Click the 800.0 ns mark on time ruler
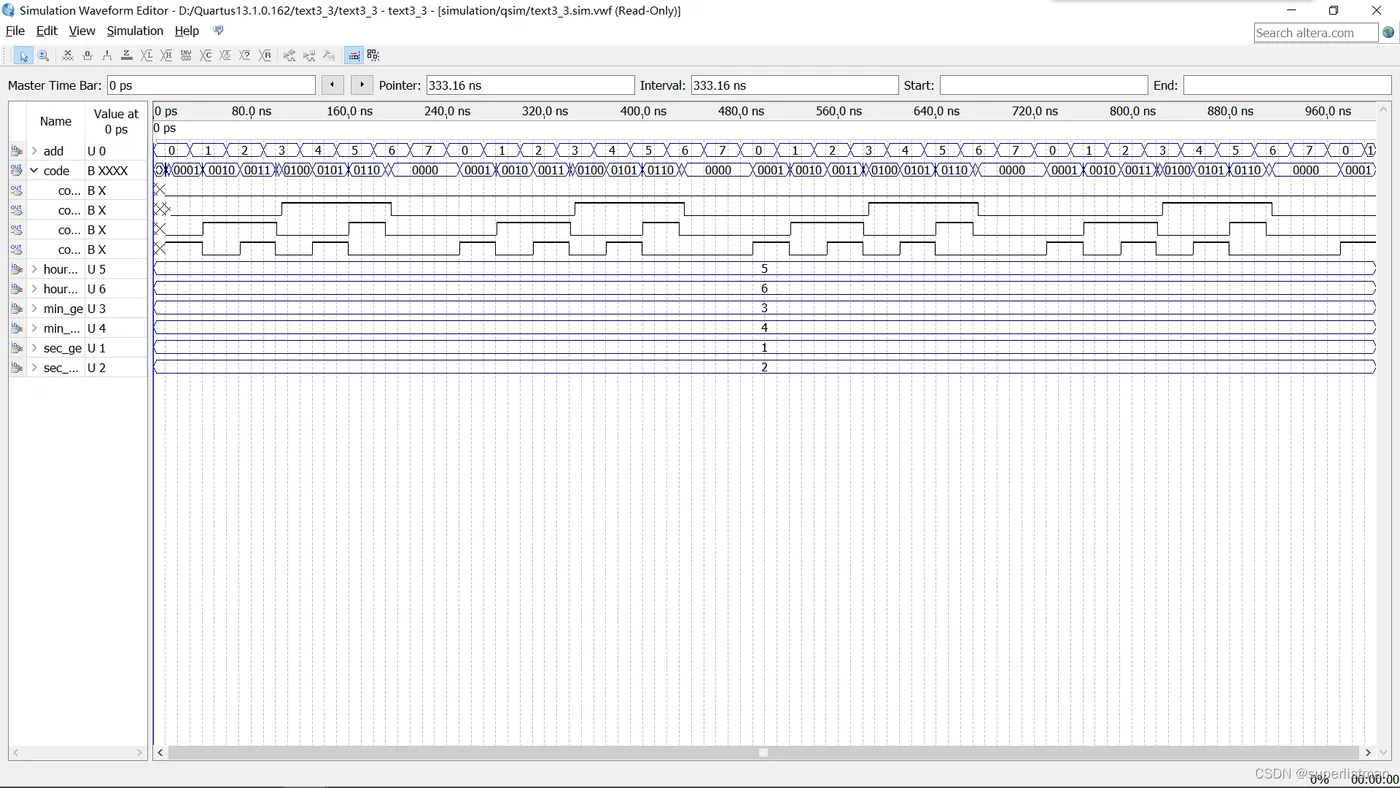The image size is (1400, 788). (x=1132, y=111)
